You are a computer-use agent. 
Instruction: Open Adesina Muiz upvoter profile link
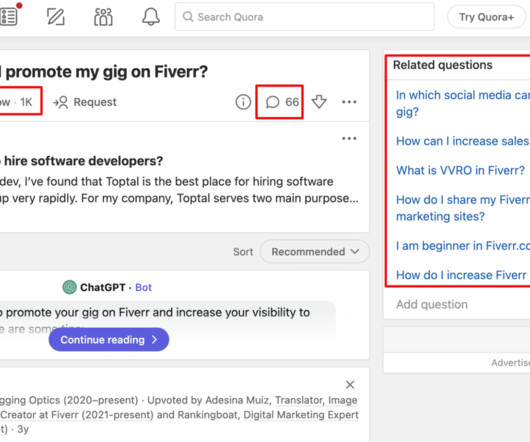click(x=237, y=400)
